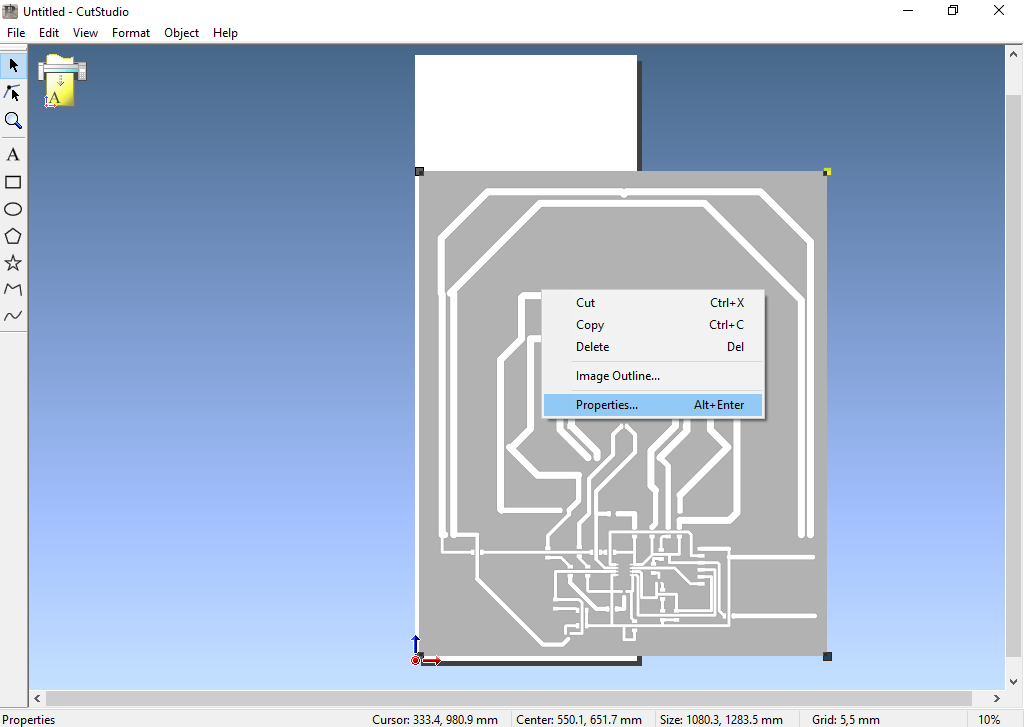The image size is (1024, 727).
Task: Click the vertical scrollbar up arrow
Action: pos(1014,54)
